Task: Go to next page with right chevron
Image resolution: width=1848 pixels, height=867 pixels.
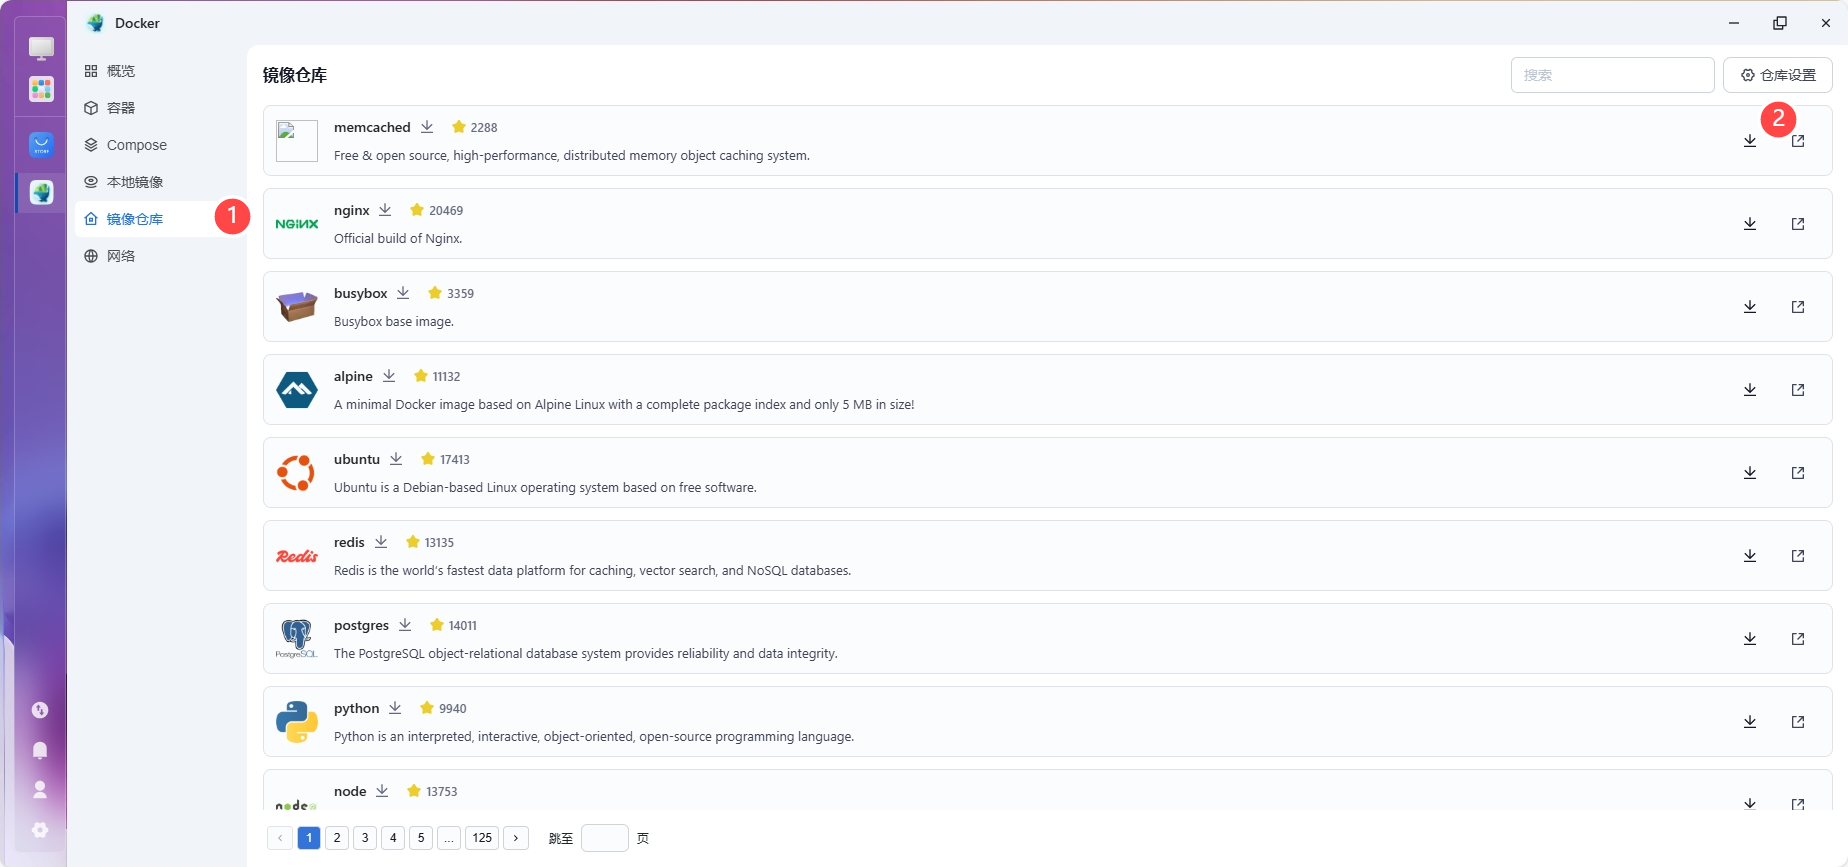Action: tap(516, 838)
